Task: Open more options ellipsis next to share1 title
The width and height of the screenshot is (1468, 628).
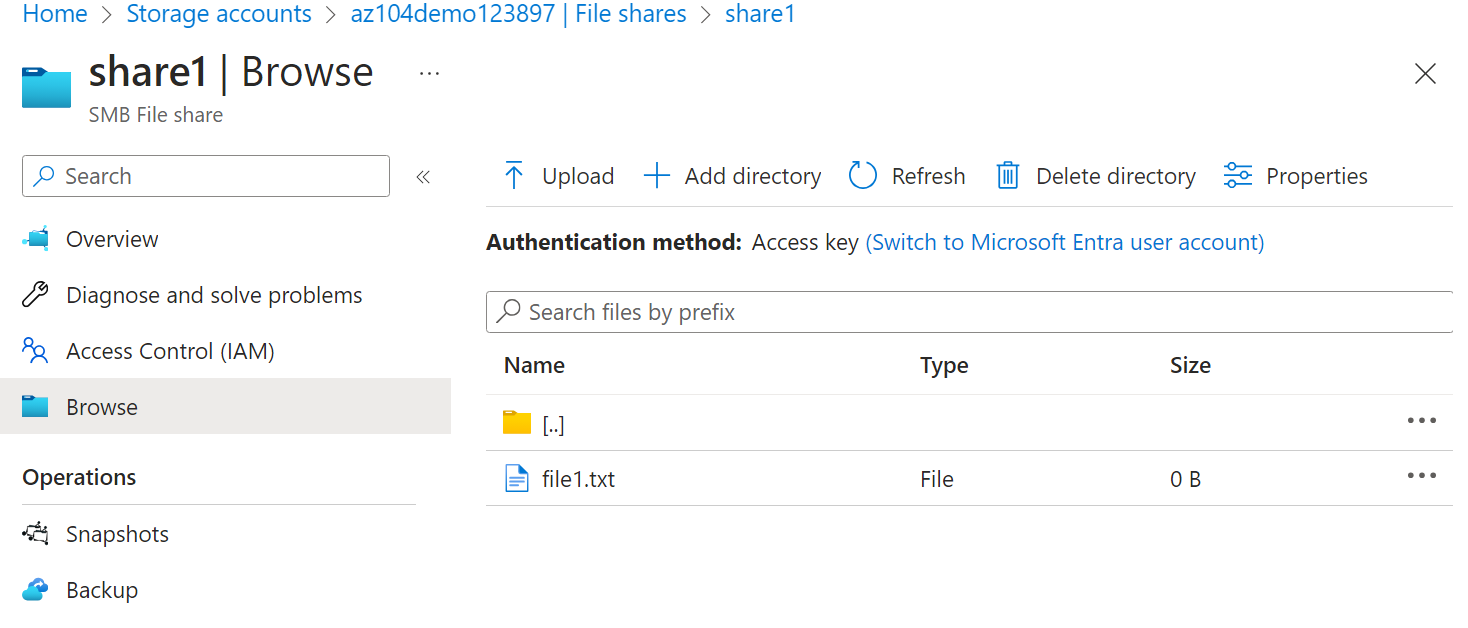Action: click(429, 73)
